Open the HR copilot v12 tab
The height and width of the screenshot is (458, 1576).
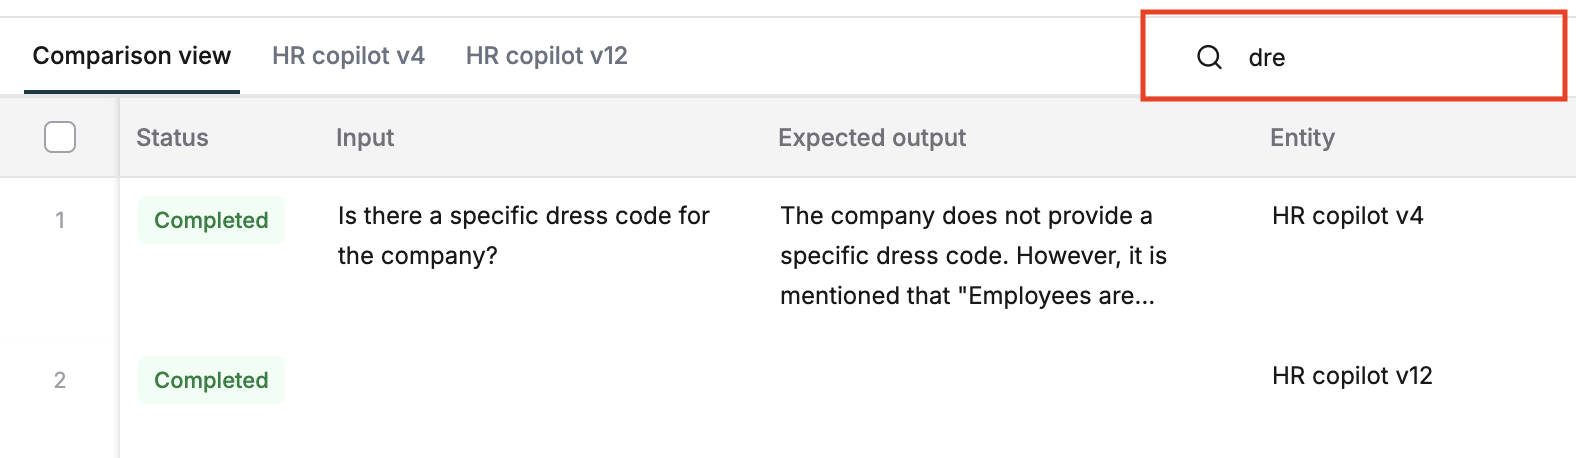(547, 56)
